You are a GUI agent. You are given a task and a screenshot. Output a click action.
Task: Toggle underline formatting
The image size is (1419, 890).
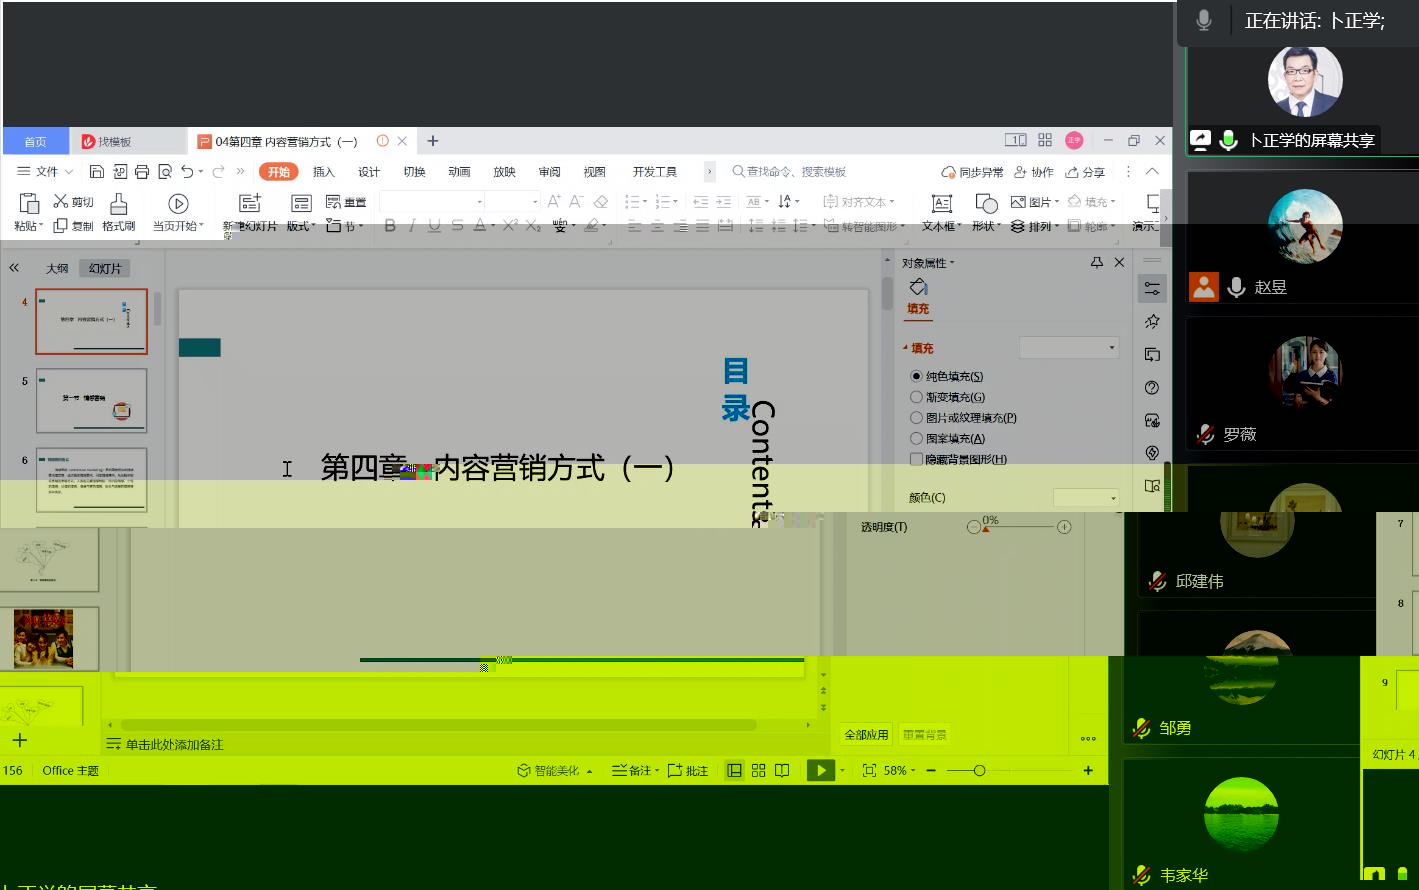click(x=434, y=226)
